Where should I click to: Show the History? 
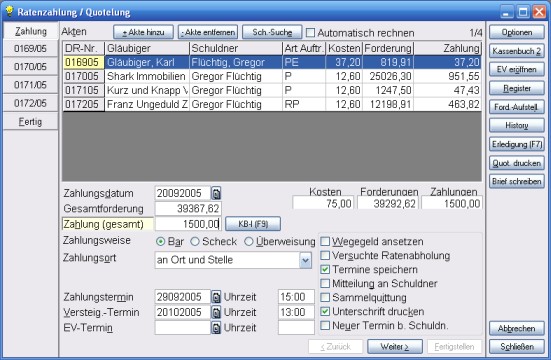click(517, 126)
